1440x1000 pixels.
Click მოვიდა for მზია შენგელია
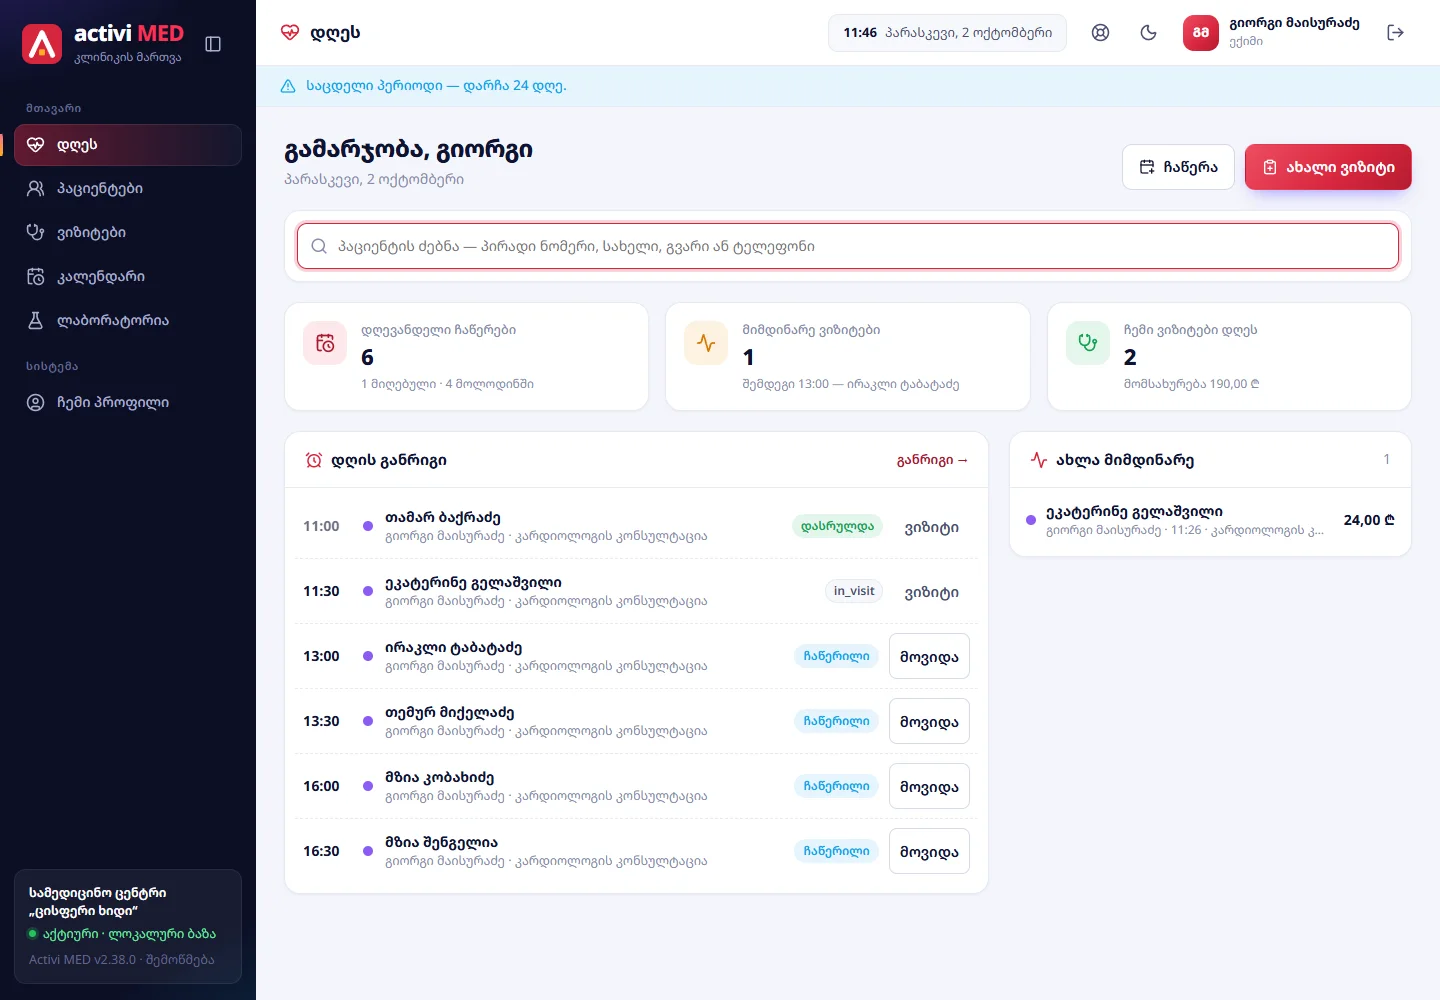[x=929, y=852]
